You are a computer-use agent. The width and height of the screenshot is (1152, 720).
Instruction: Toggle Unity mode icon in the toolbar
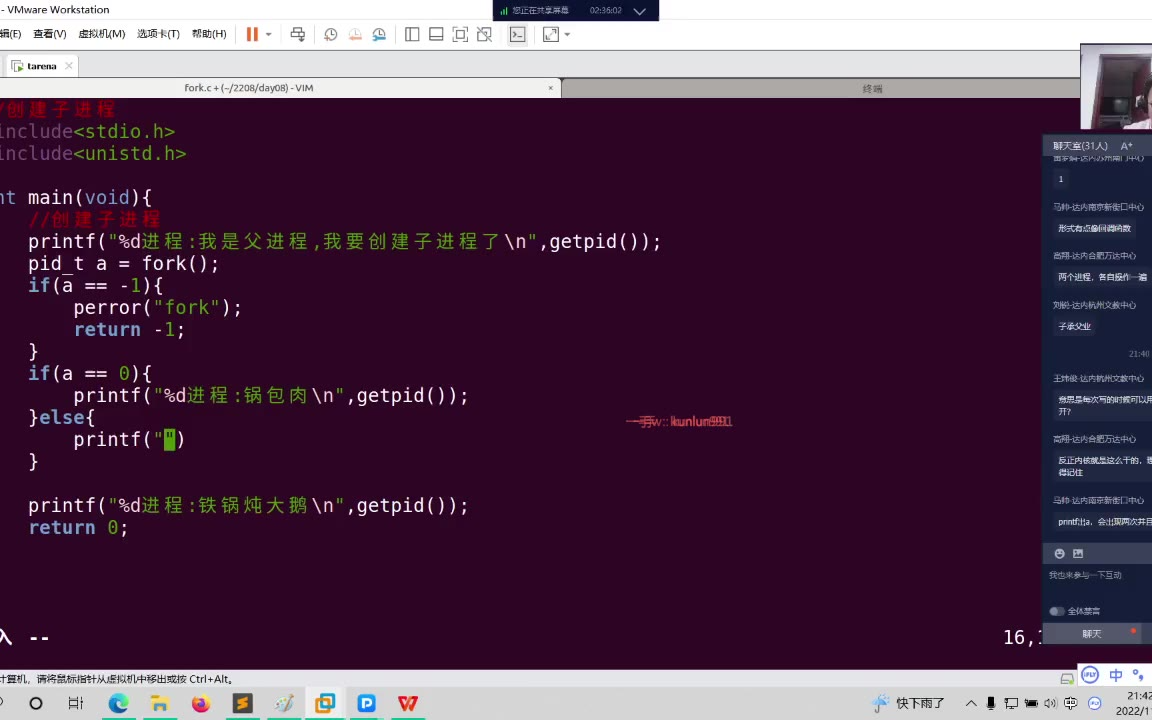click(484, 34)
